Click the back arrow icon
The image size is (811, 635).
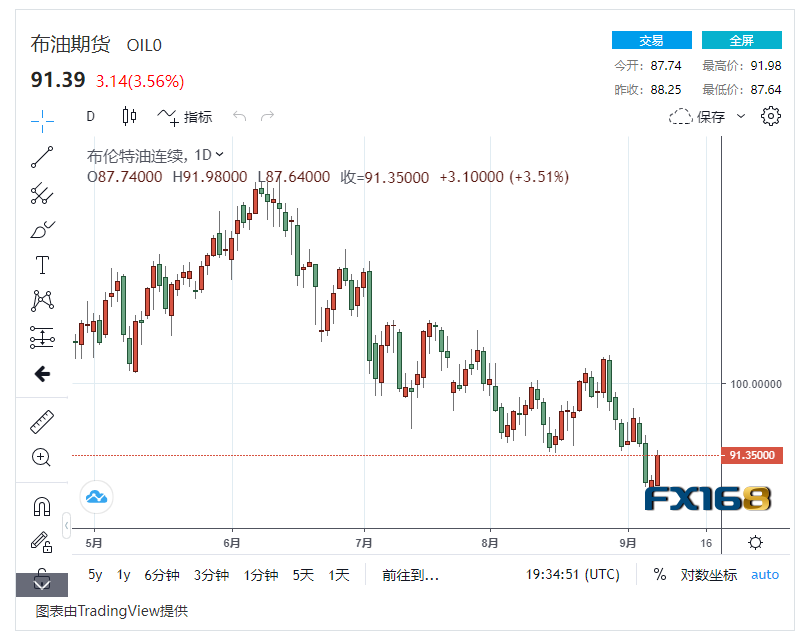pyautogui.click(x=42, y=373)
